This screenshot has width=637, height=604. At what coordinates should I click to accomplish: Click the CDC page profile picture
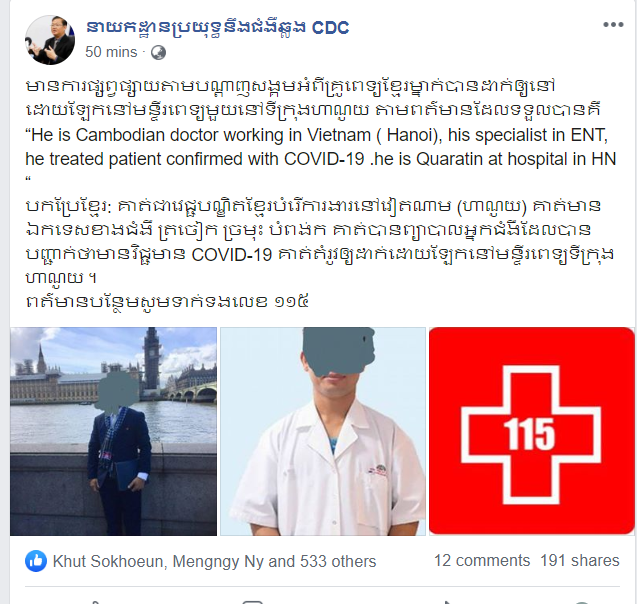pyautogui.click(x=50, y=40)
